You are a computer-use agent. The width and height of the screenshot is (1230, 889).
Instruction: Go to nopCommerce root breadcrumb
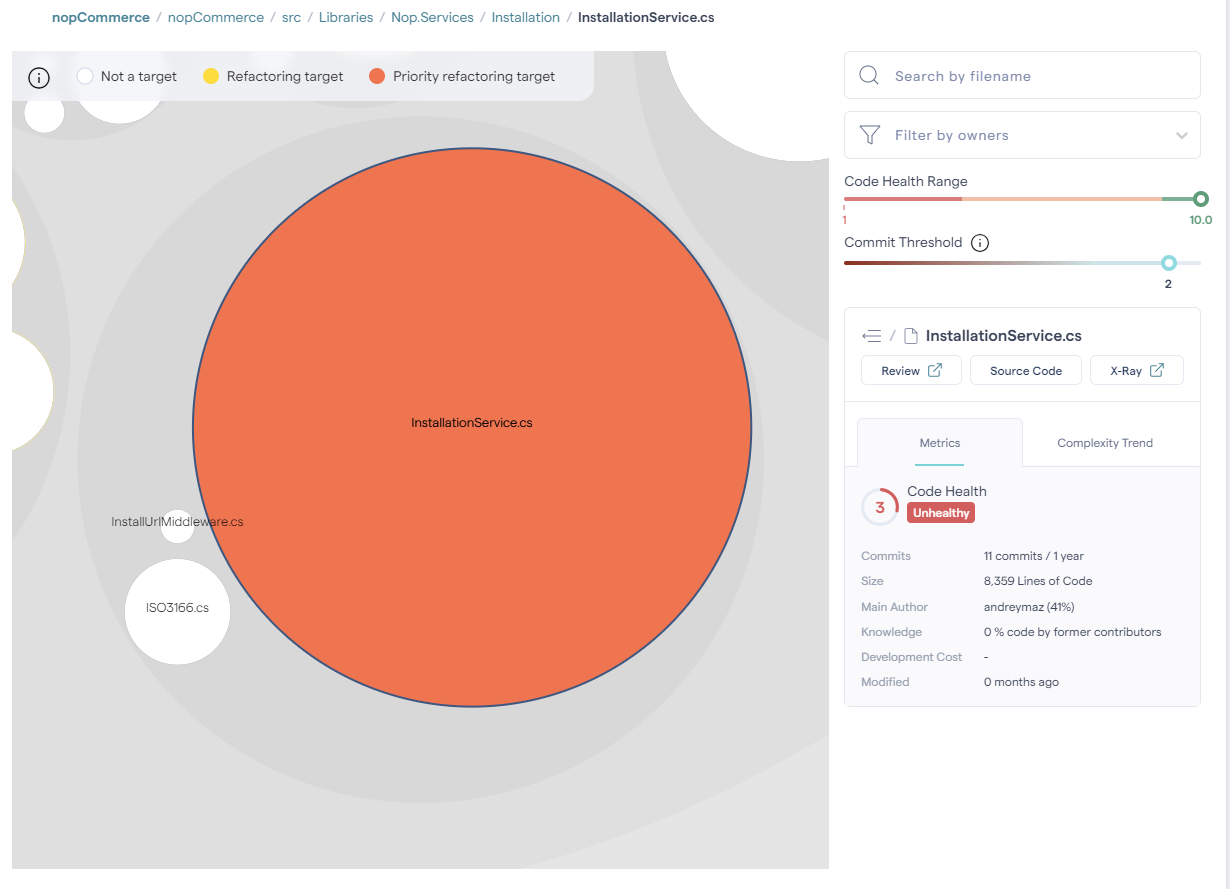tap(101, 17)
